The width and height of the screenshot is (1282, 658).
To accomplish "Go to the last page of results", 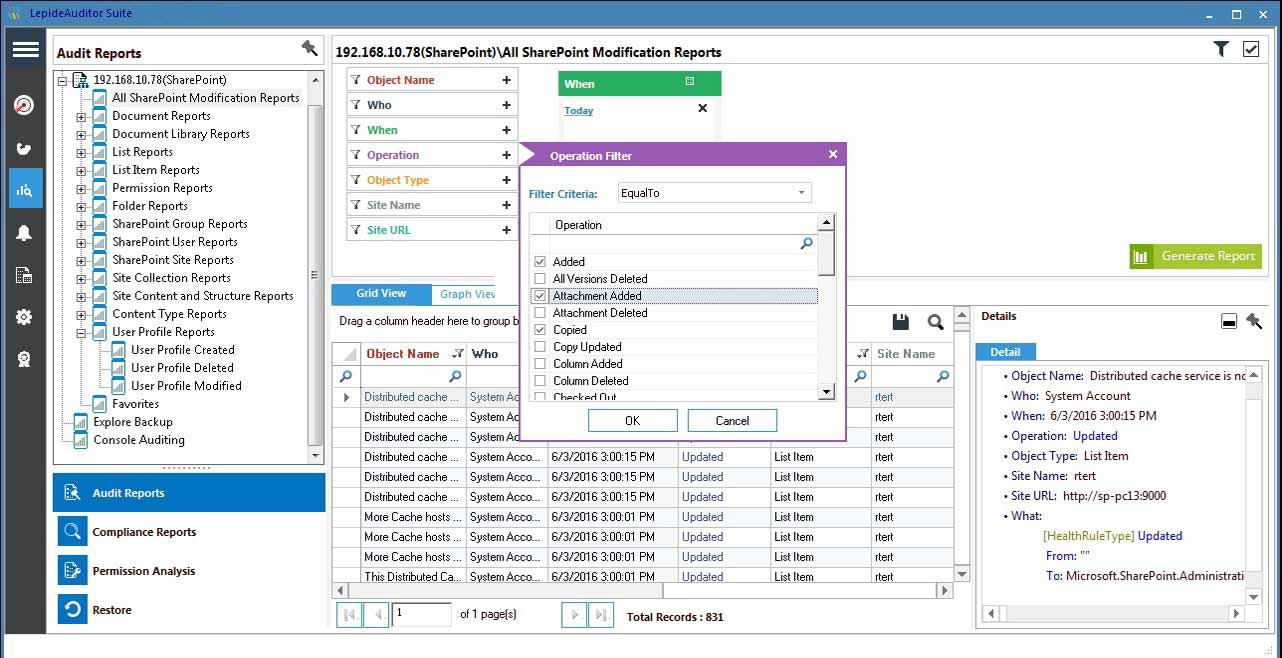I will 600,615.
